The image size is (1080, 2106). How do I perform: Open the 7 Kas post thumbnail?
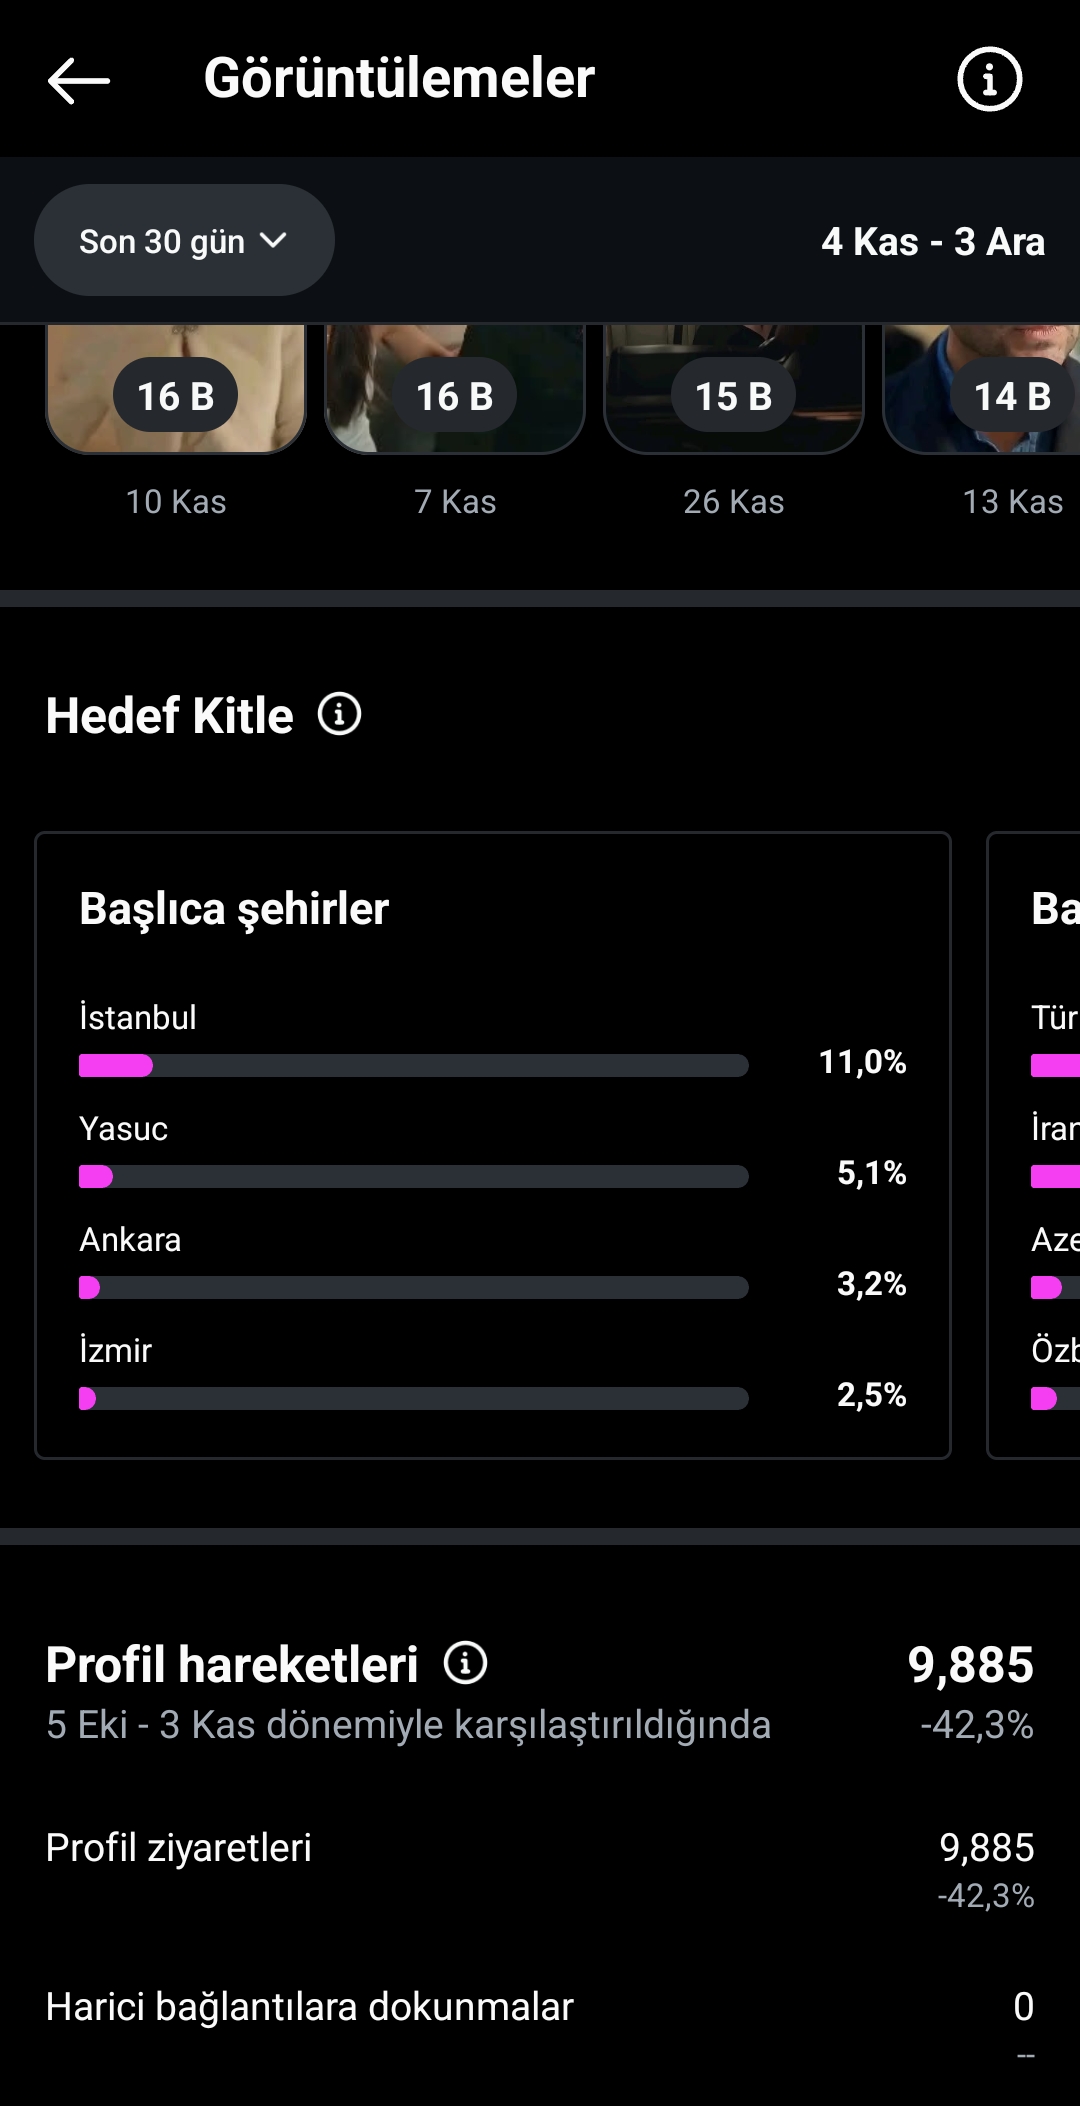[x=455, y=389]
